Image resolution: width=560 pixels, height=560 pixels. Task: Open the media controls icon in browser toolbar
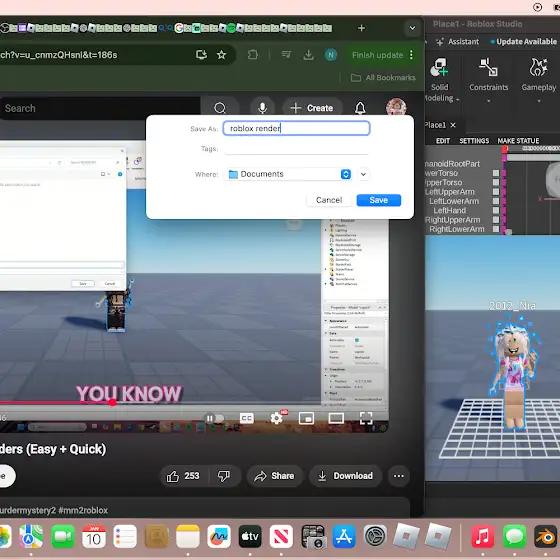click(x=286, y=55)
